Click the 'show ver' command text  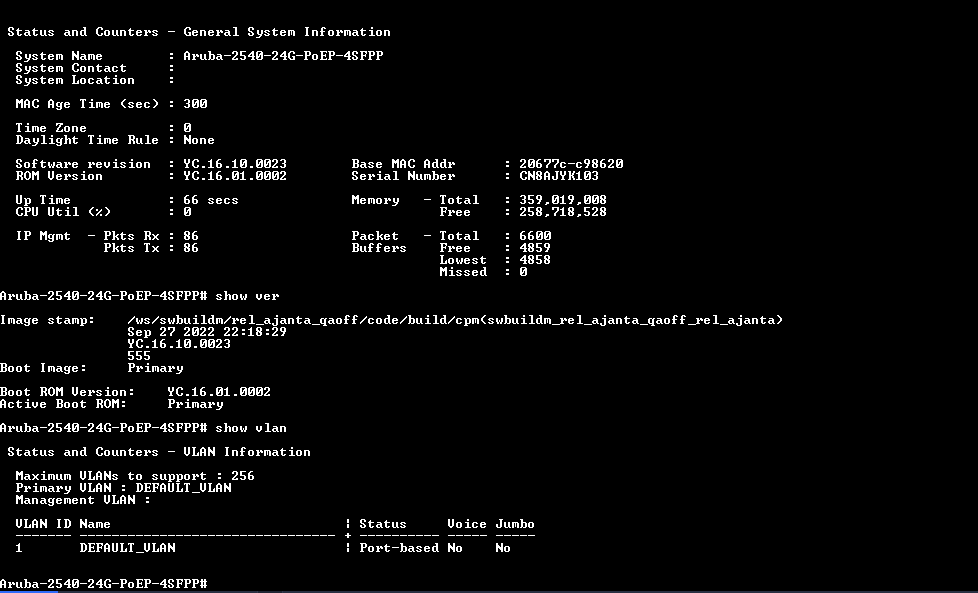[247, 296]
